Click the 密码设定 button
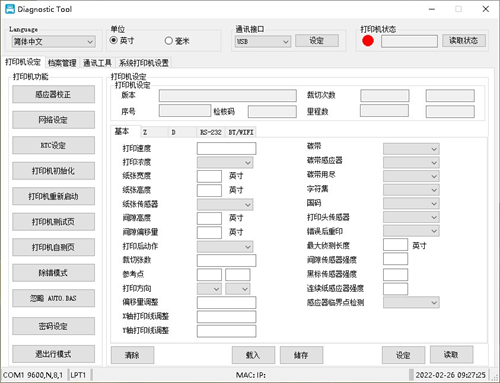 53,326
